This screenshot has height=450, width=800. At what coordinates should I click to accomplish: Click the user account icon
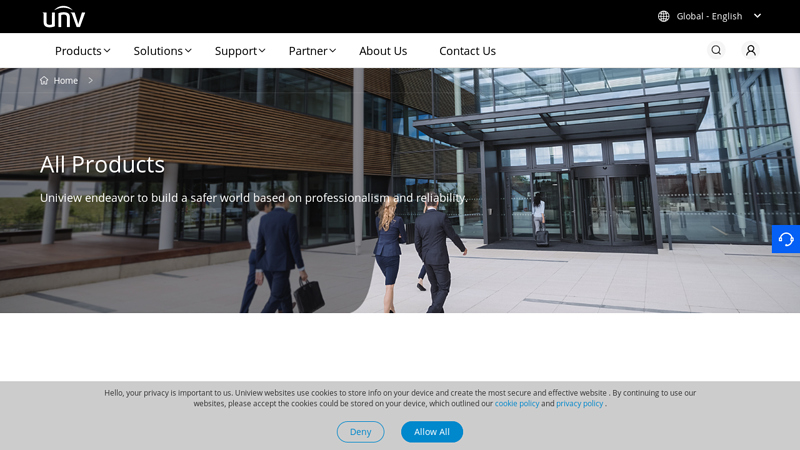(x=751, y=50)
